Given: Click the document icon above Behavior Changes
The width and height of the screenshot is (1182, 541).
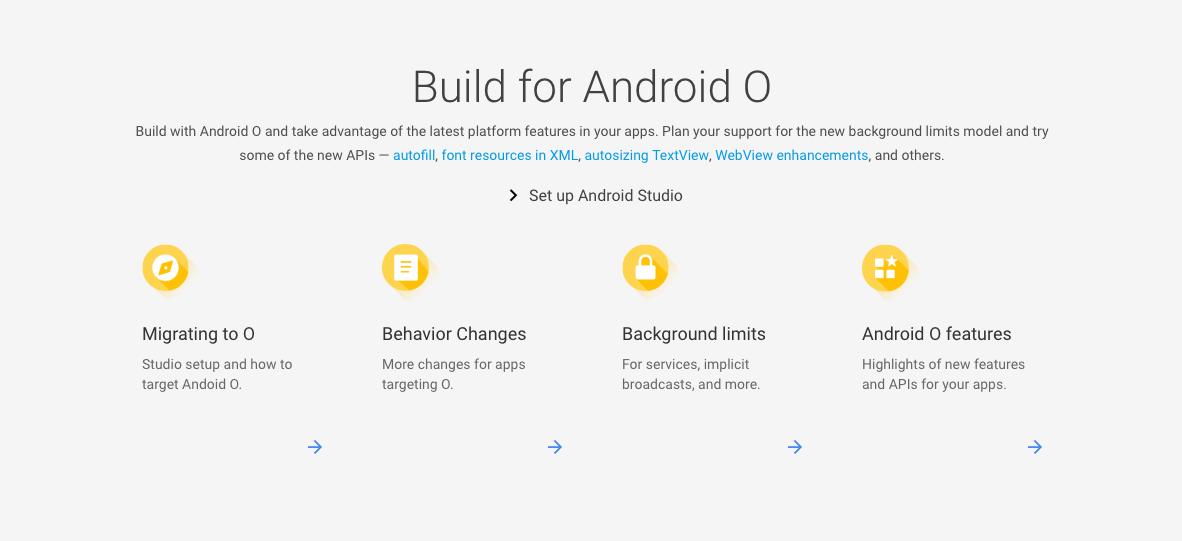Looking at the screenshot, I should (406, 267).
